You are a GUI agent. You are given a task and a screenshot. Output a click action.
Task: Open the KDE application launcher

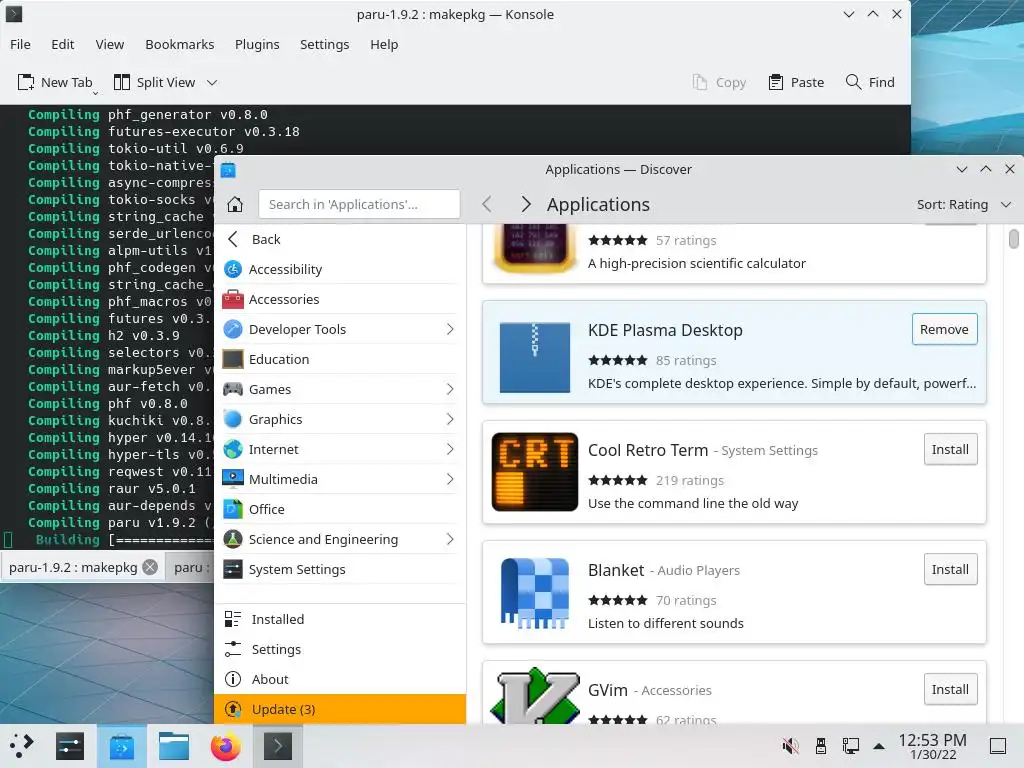point(22,746)
